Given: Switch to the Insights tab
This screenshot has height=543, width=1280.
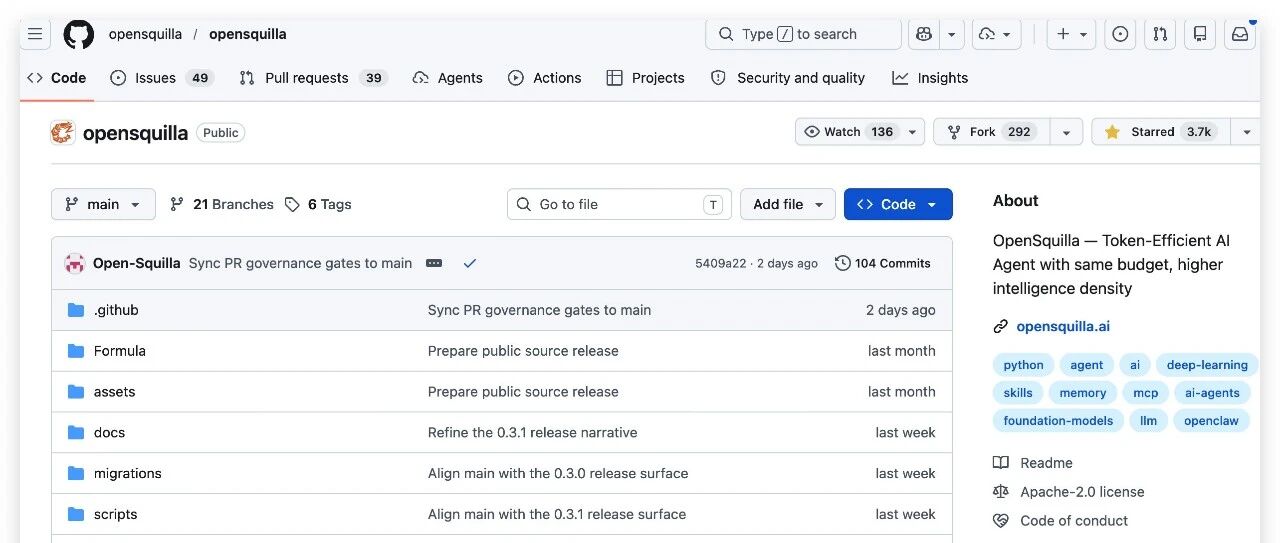Looking at the screenshot, I should click(x=930, y=78).
